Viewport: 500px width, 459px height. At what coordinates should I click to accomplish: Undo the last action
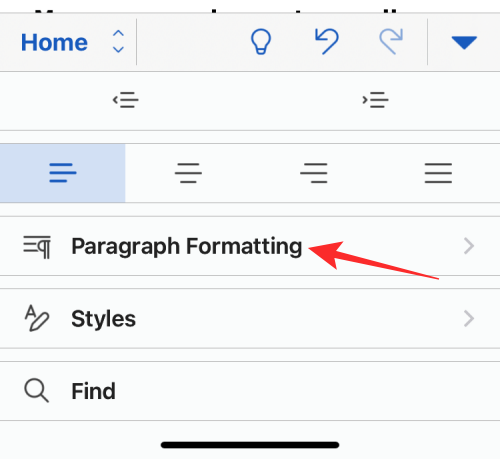coord(327,41)
